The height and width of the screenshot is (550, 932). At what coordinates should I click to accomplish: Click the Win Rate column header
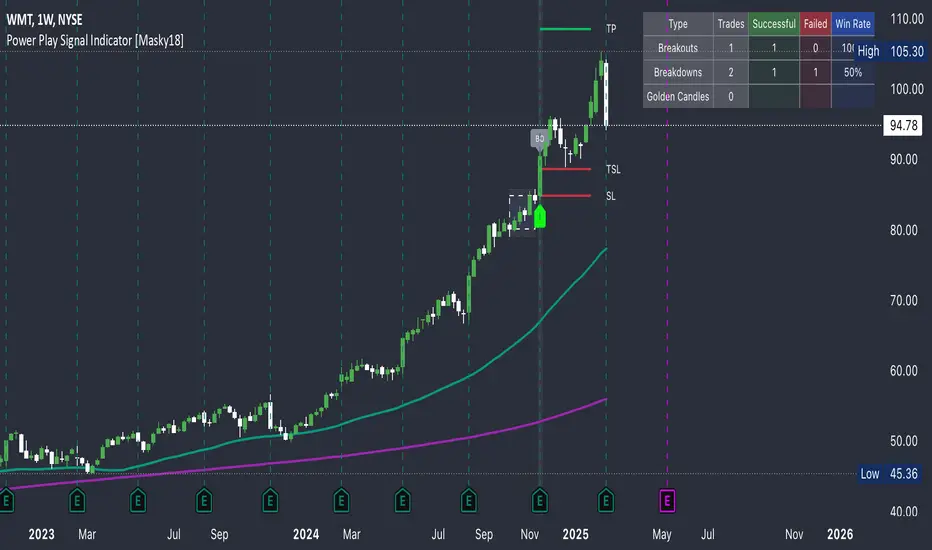pyautogui.click(x=853, y=24)
